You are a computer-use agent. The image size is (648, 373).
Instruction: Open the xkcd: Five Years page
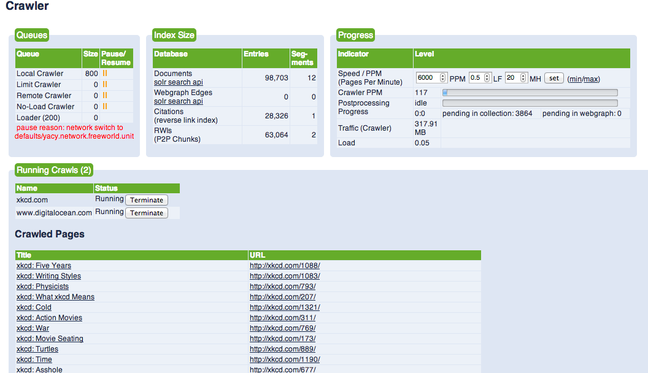(x=44, y=266)
